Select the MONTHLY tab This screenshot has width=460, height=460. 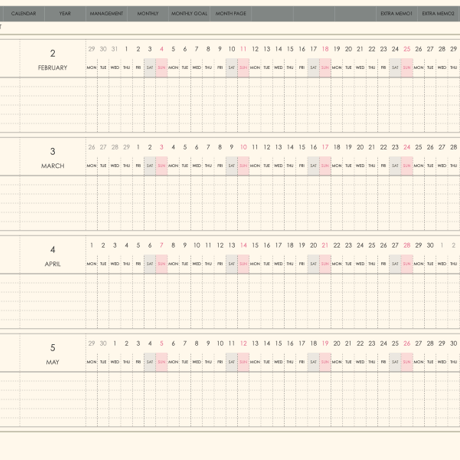tap(148, 14)
